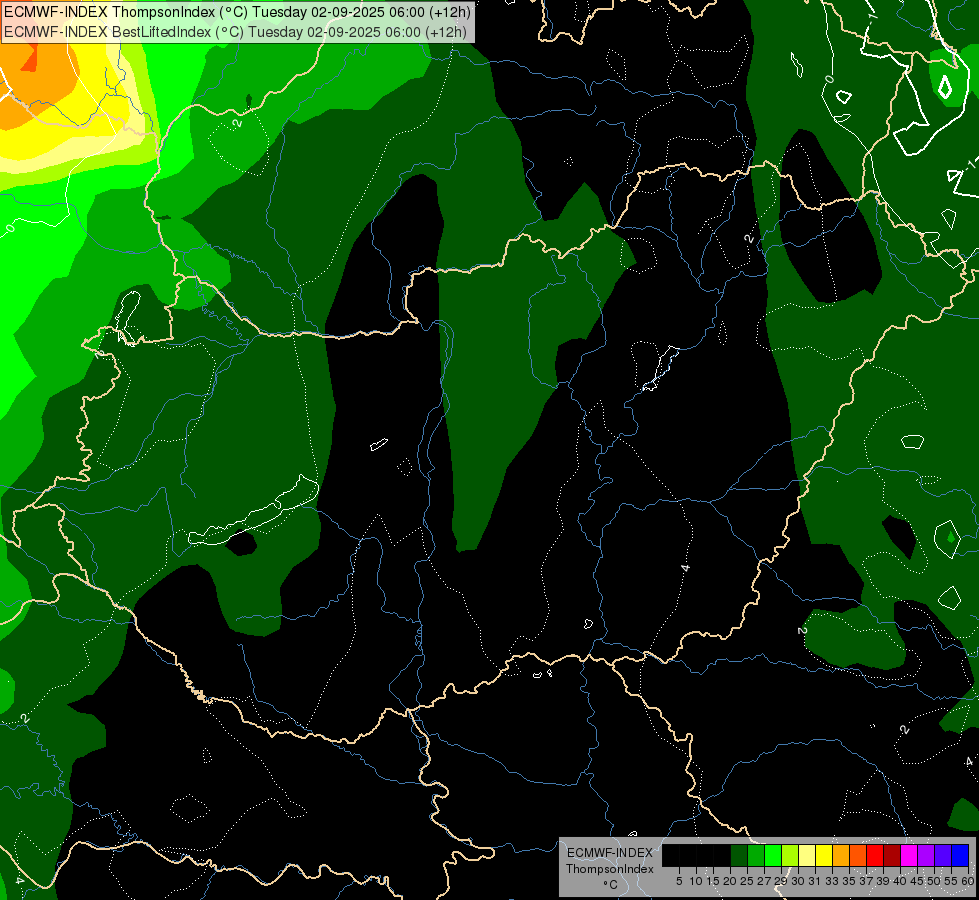Screen dimensions: 979x900
Task: Select the magenta 40–45 legend swatch
Action: click(909, 855)
